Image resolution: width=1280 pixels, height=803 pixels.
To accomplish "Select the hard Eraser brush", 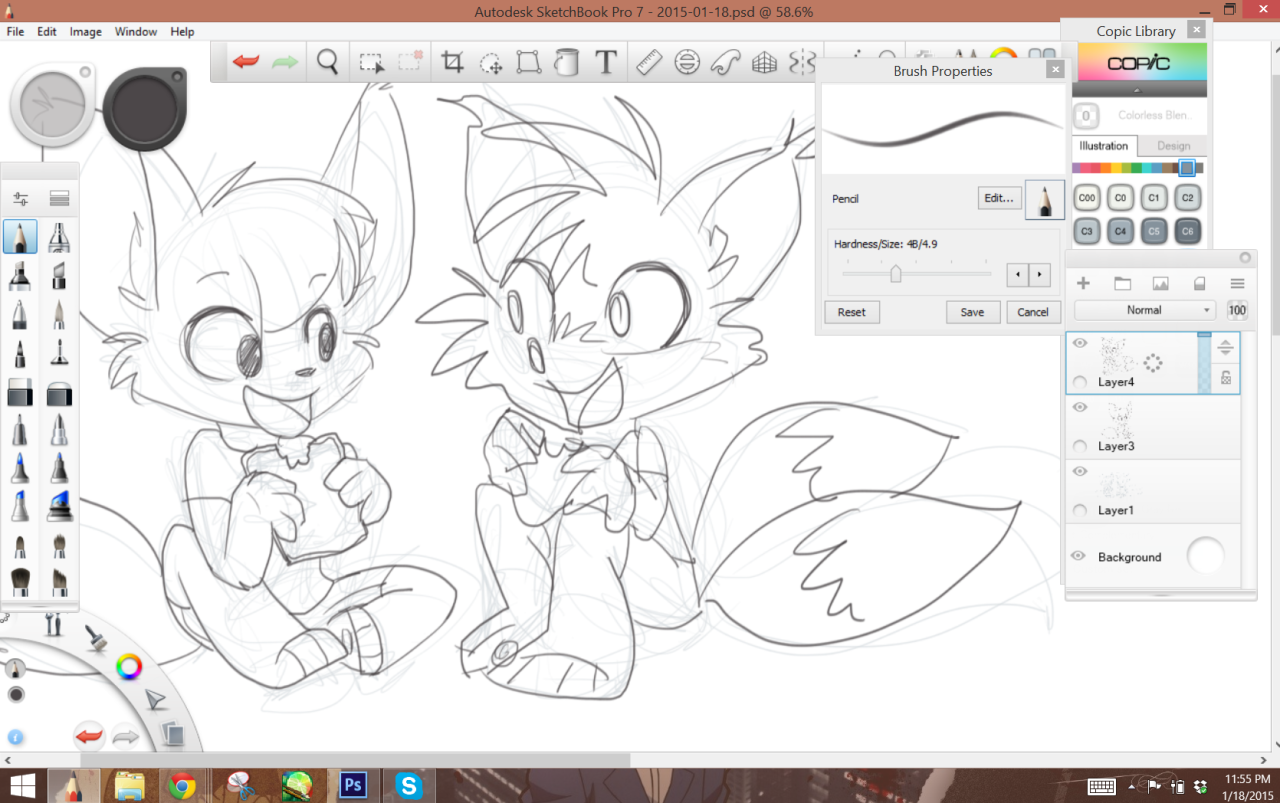I will tap(20, 393).
